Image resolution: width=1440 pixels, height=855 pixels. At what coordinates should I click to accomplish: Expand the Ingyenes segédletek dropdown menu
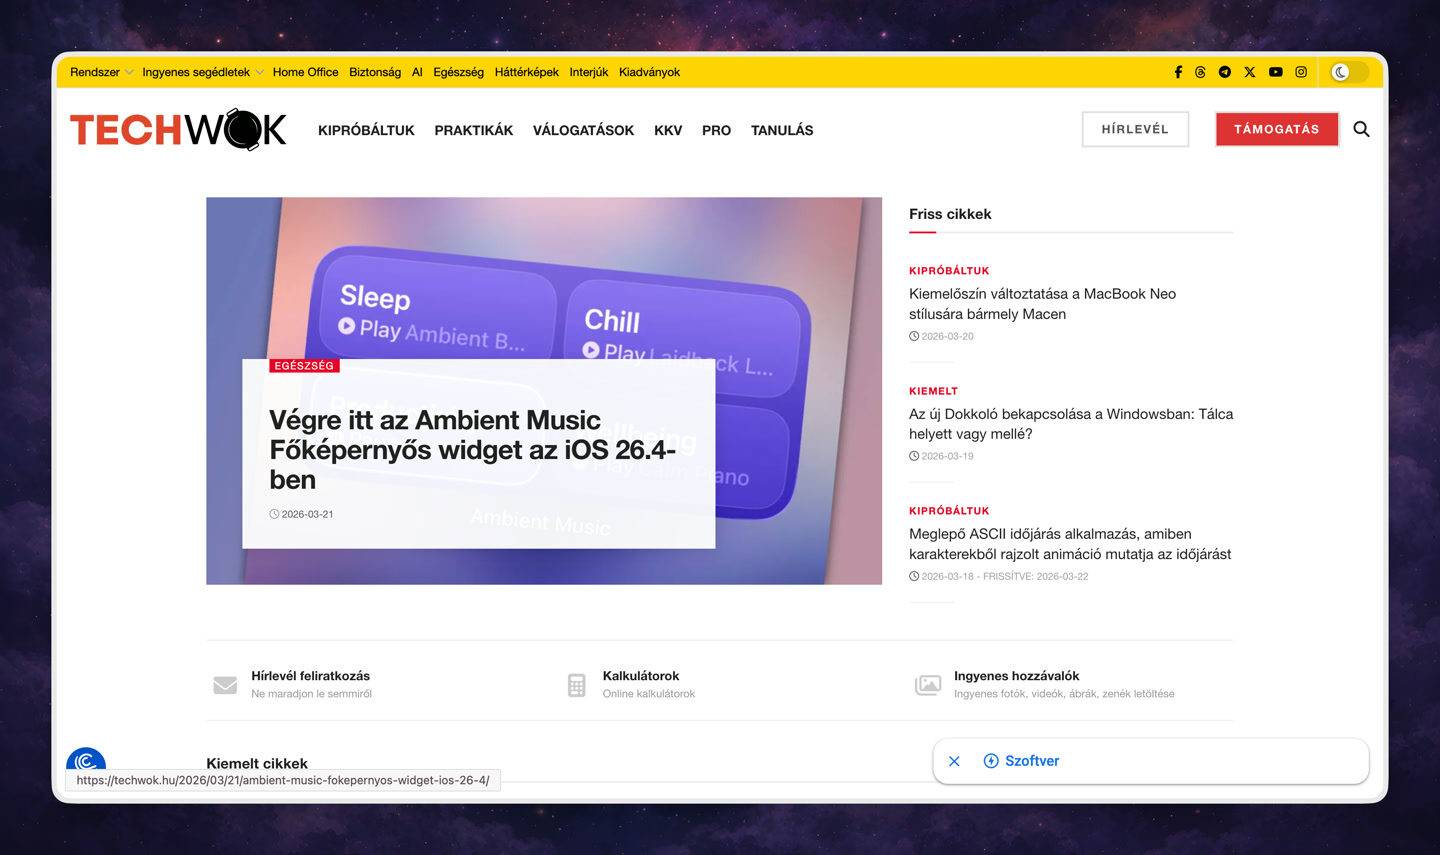tap(203, 72)
